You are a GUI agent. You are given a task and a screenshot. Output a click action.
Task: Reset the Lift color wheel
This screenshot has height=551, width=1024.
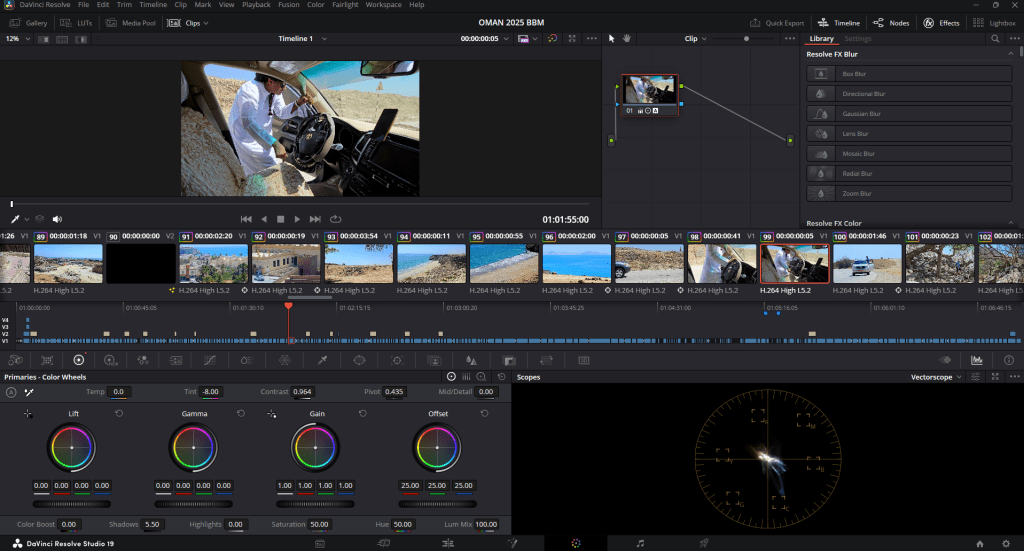click(x=119, y=413)
